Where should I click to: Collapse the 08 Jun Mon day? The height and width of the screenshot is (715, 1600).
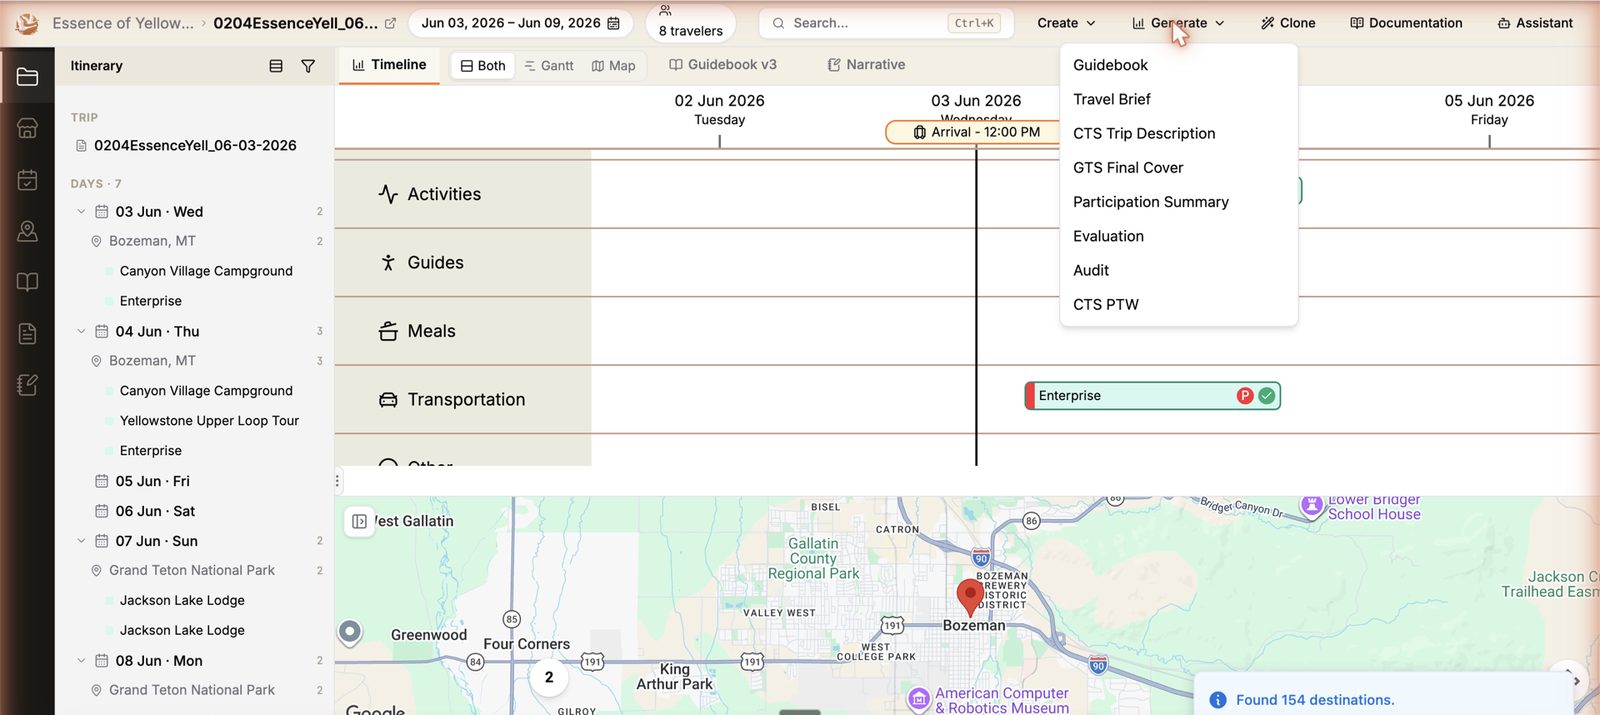(x=81, y=661)
